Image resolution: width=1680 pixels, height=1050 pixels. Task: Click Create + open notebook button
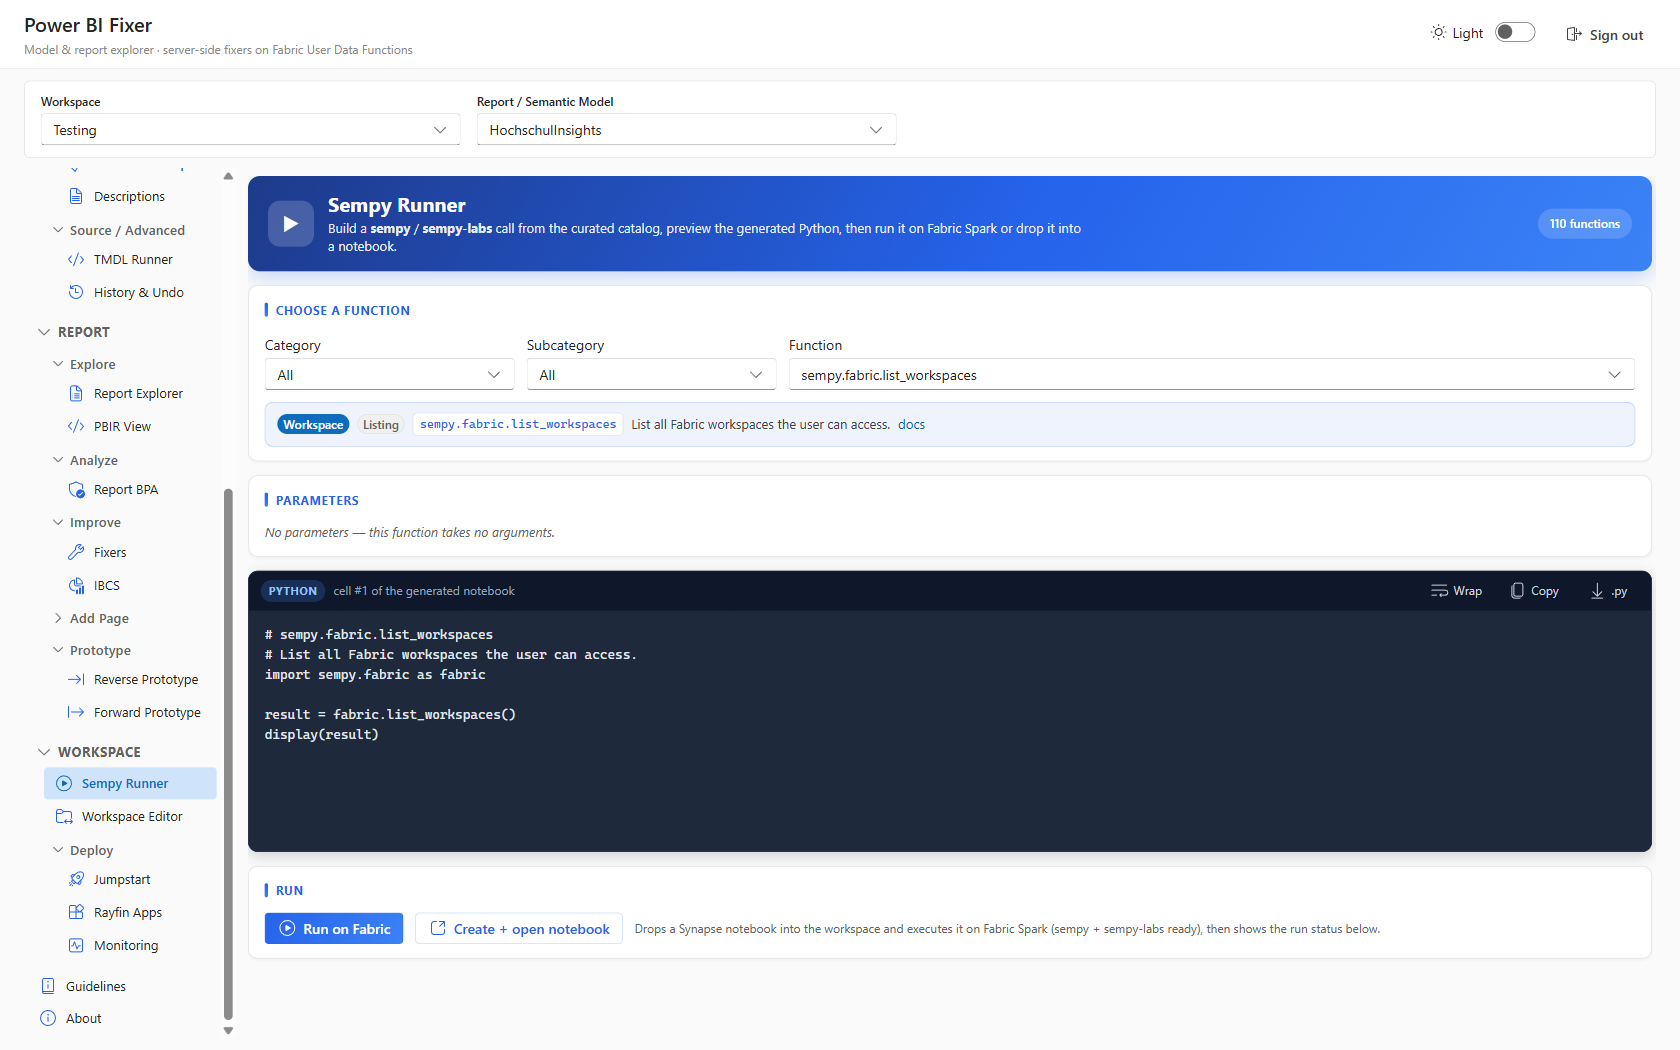(519, 928)
